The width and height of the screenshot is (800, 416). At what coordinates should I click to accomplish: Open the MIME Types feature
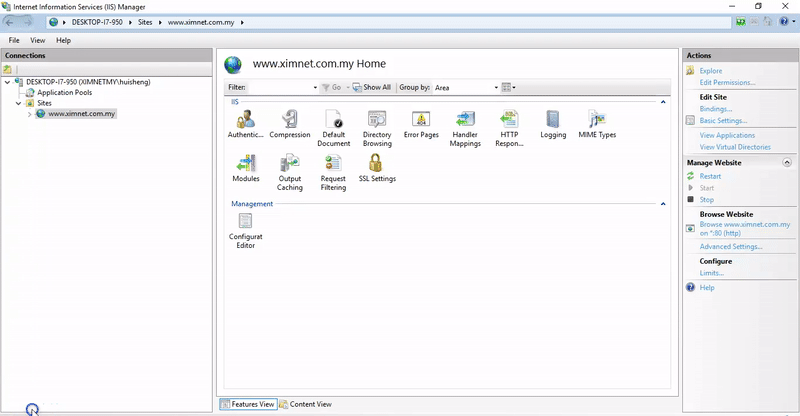coord(597,124)
